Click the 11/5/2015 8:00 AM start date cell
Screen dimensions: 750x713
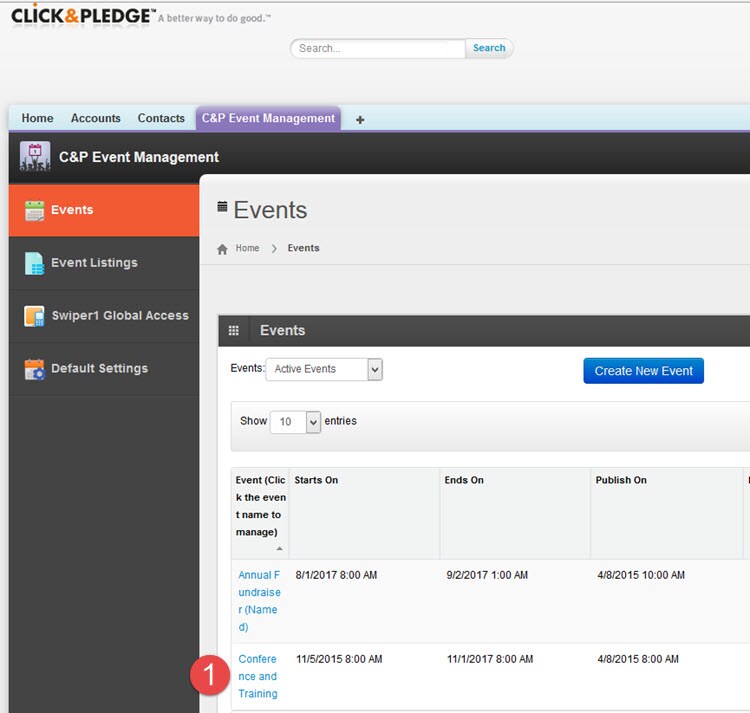[339, 659]
